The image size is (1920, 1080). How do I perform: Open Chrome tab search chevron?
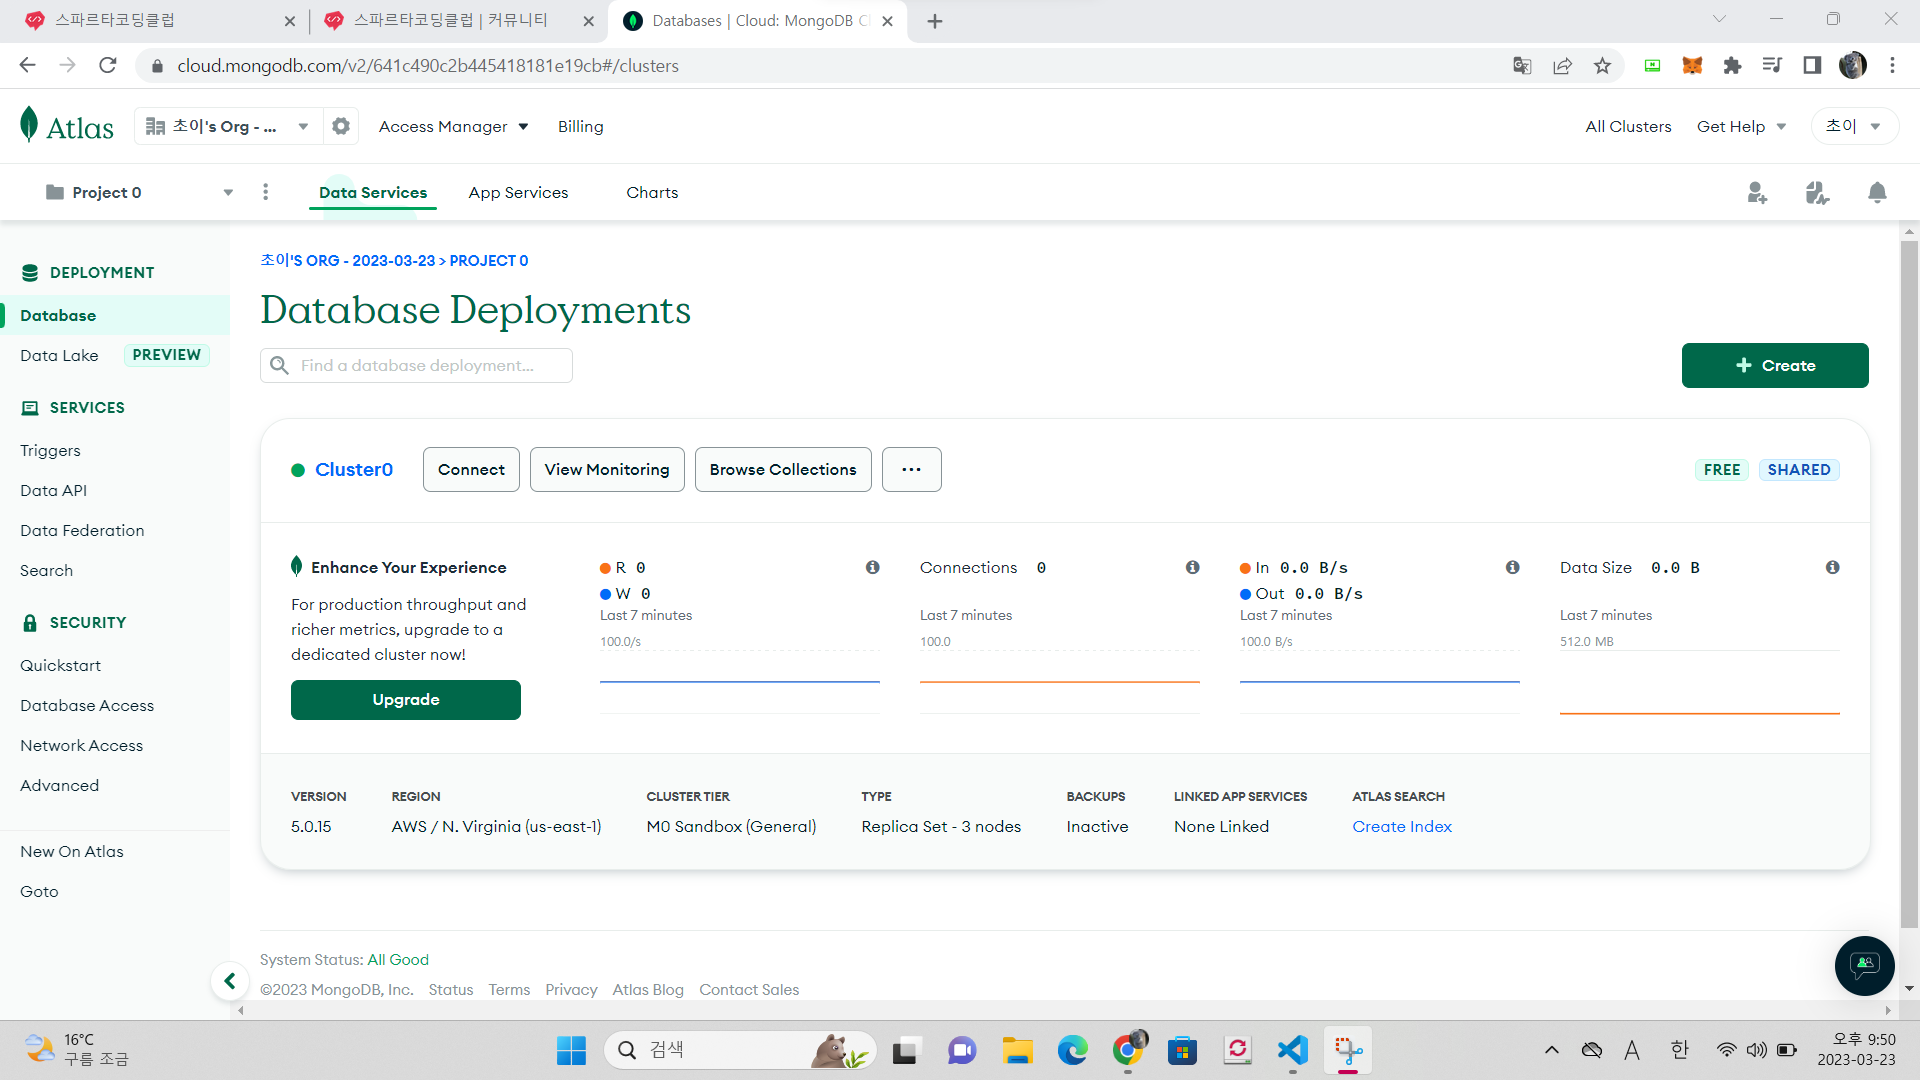click(x=1719, y=19)
